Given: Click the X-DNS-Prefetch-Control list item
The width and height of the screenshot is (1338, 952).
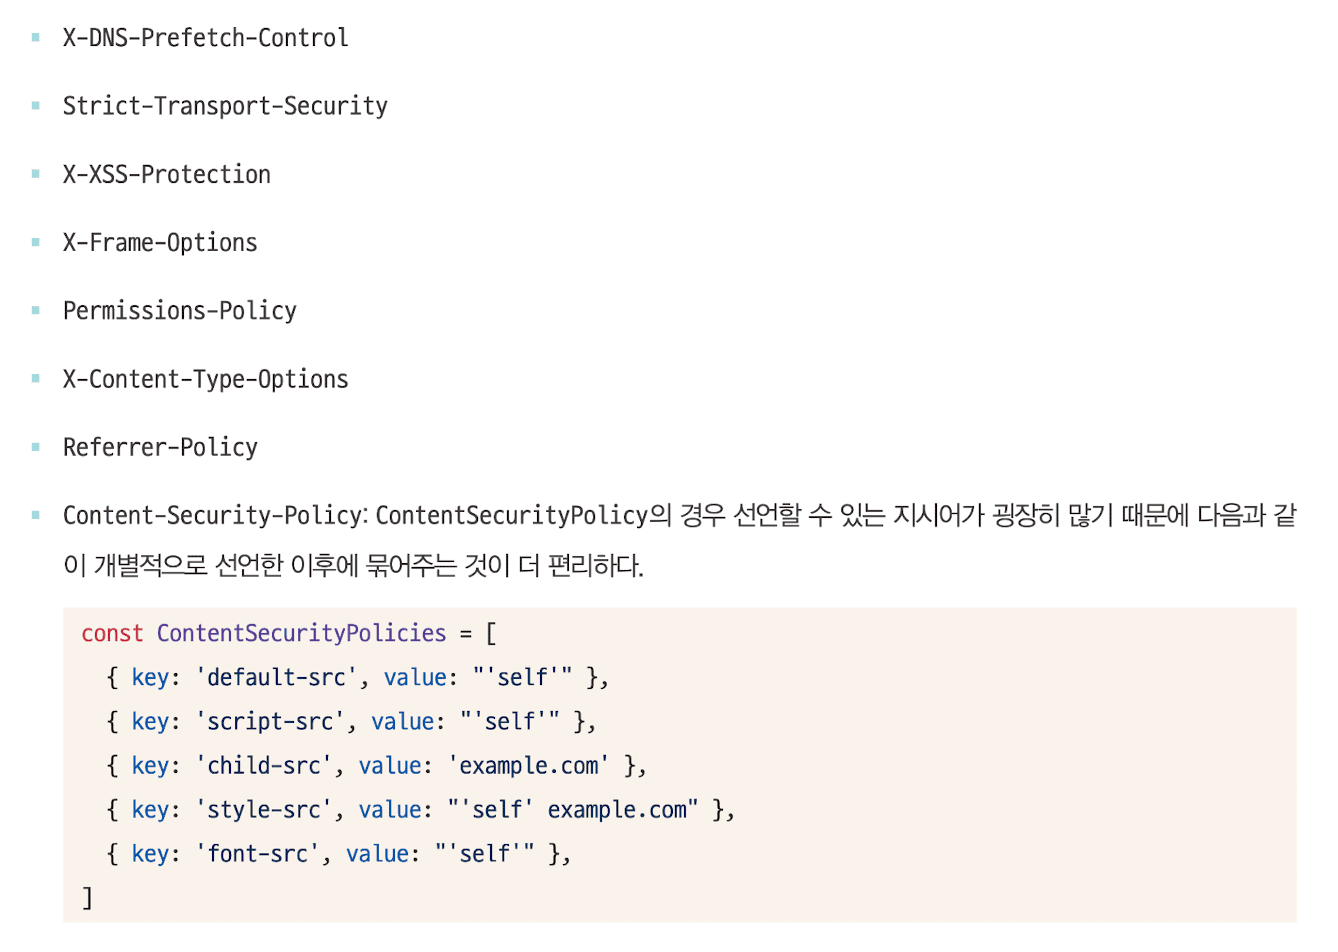Looking at the screenshot, I should 205,38.
